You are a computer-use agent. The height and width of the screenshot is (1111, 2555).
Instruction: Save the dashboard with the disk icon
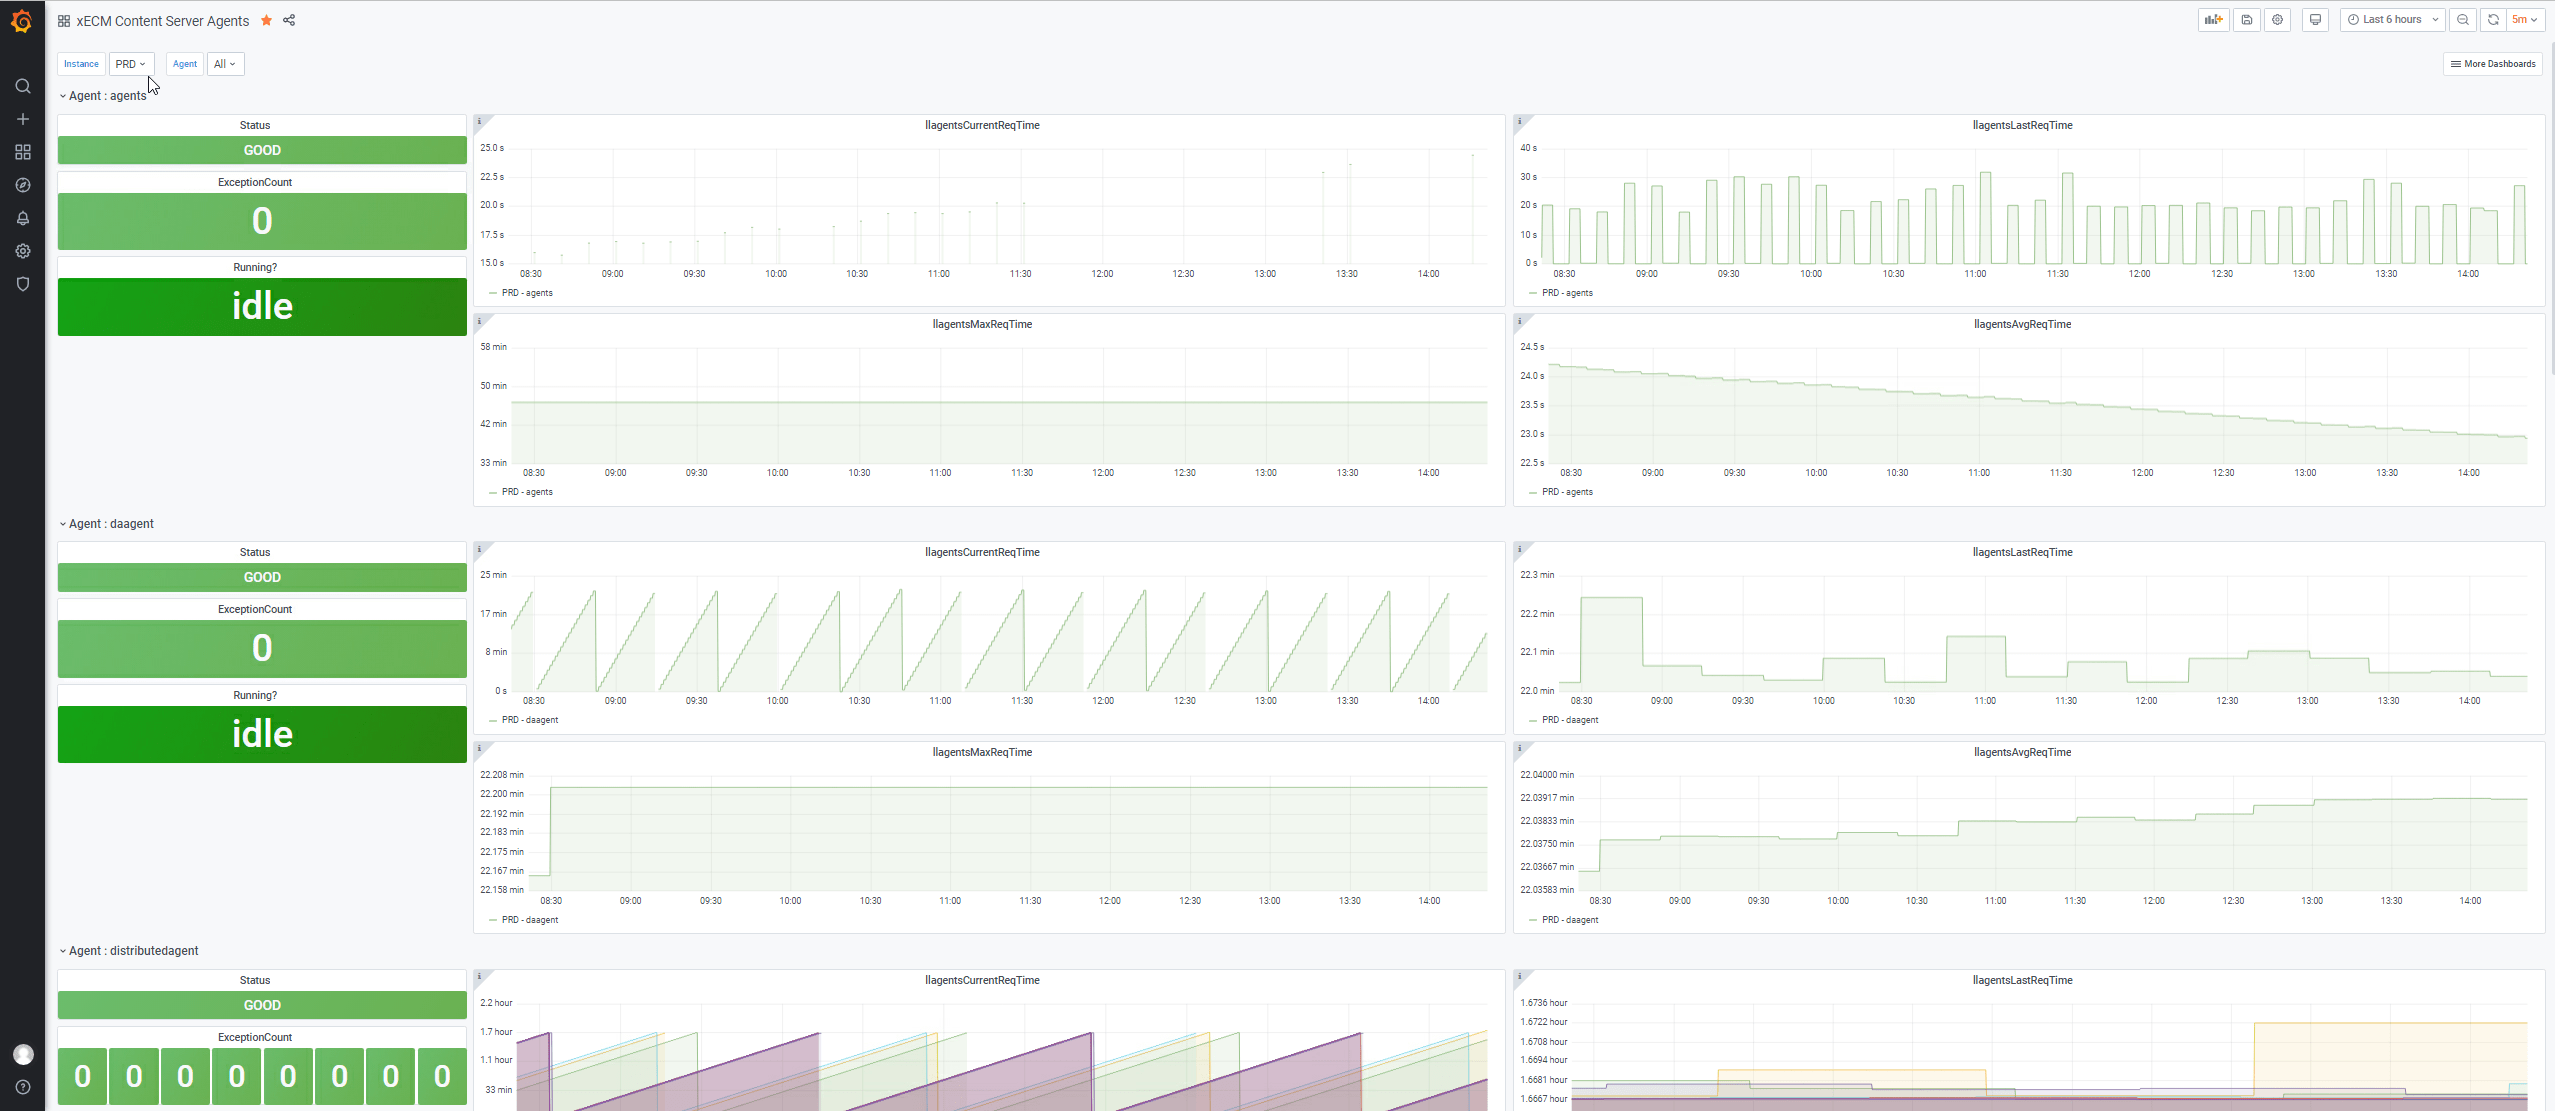(2247, 20)
